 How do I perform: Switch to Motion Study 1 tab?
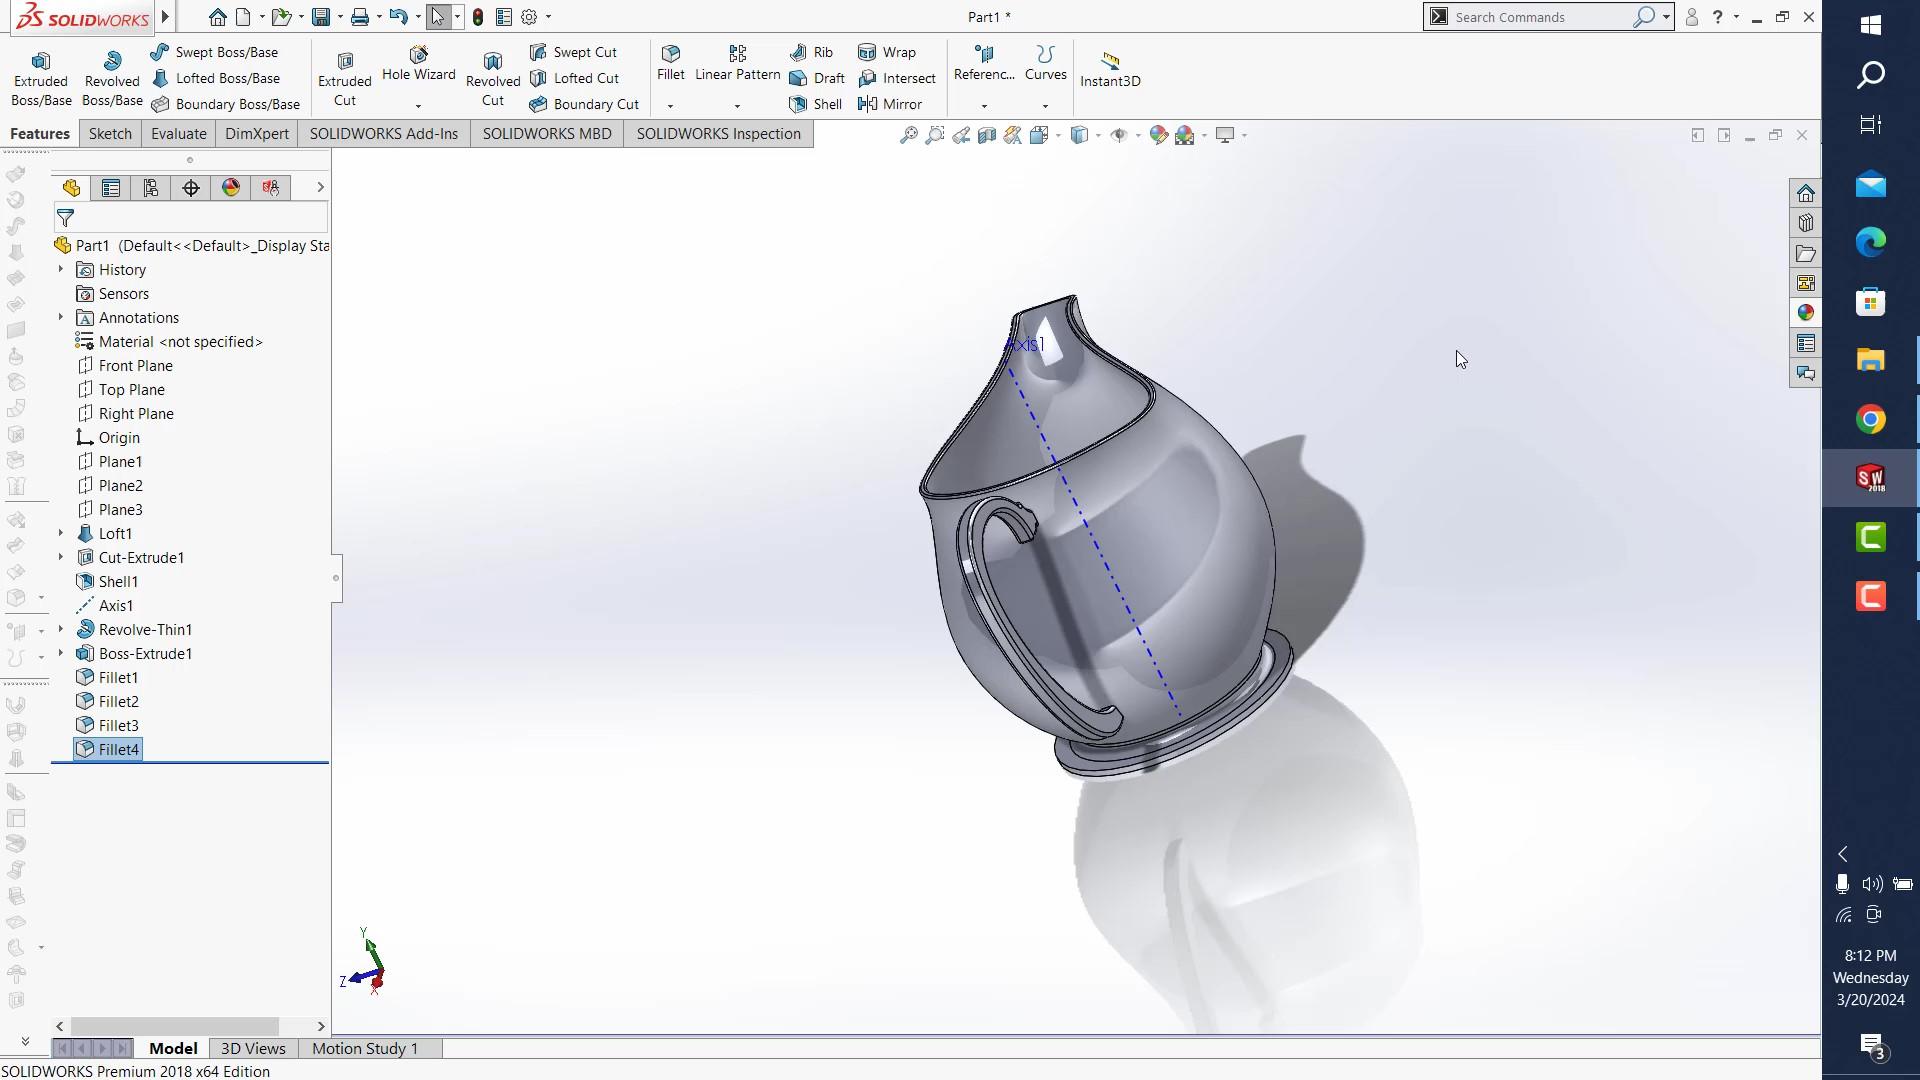tap(364, 1048)
